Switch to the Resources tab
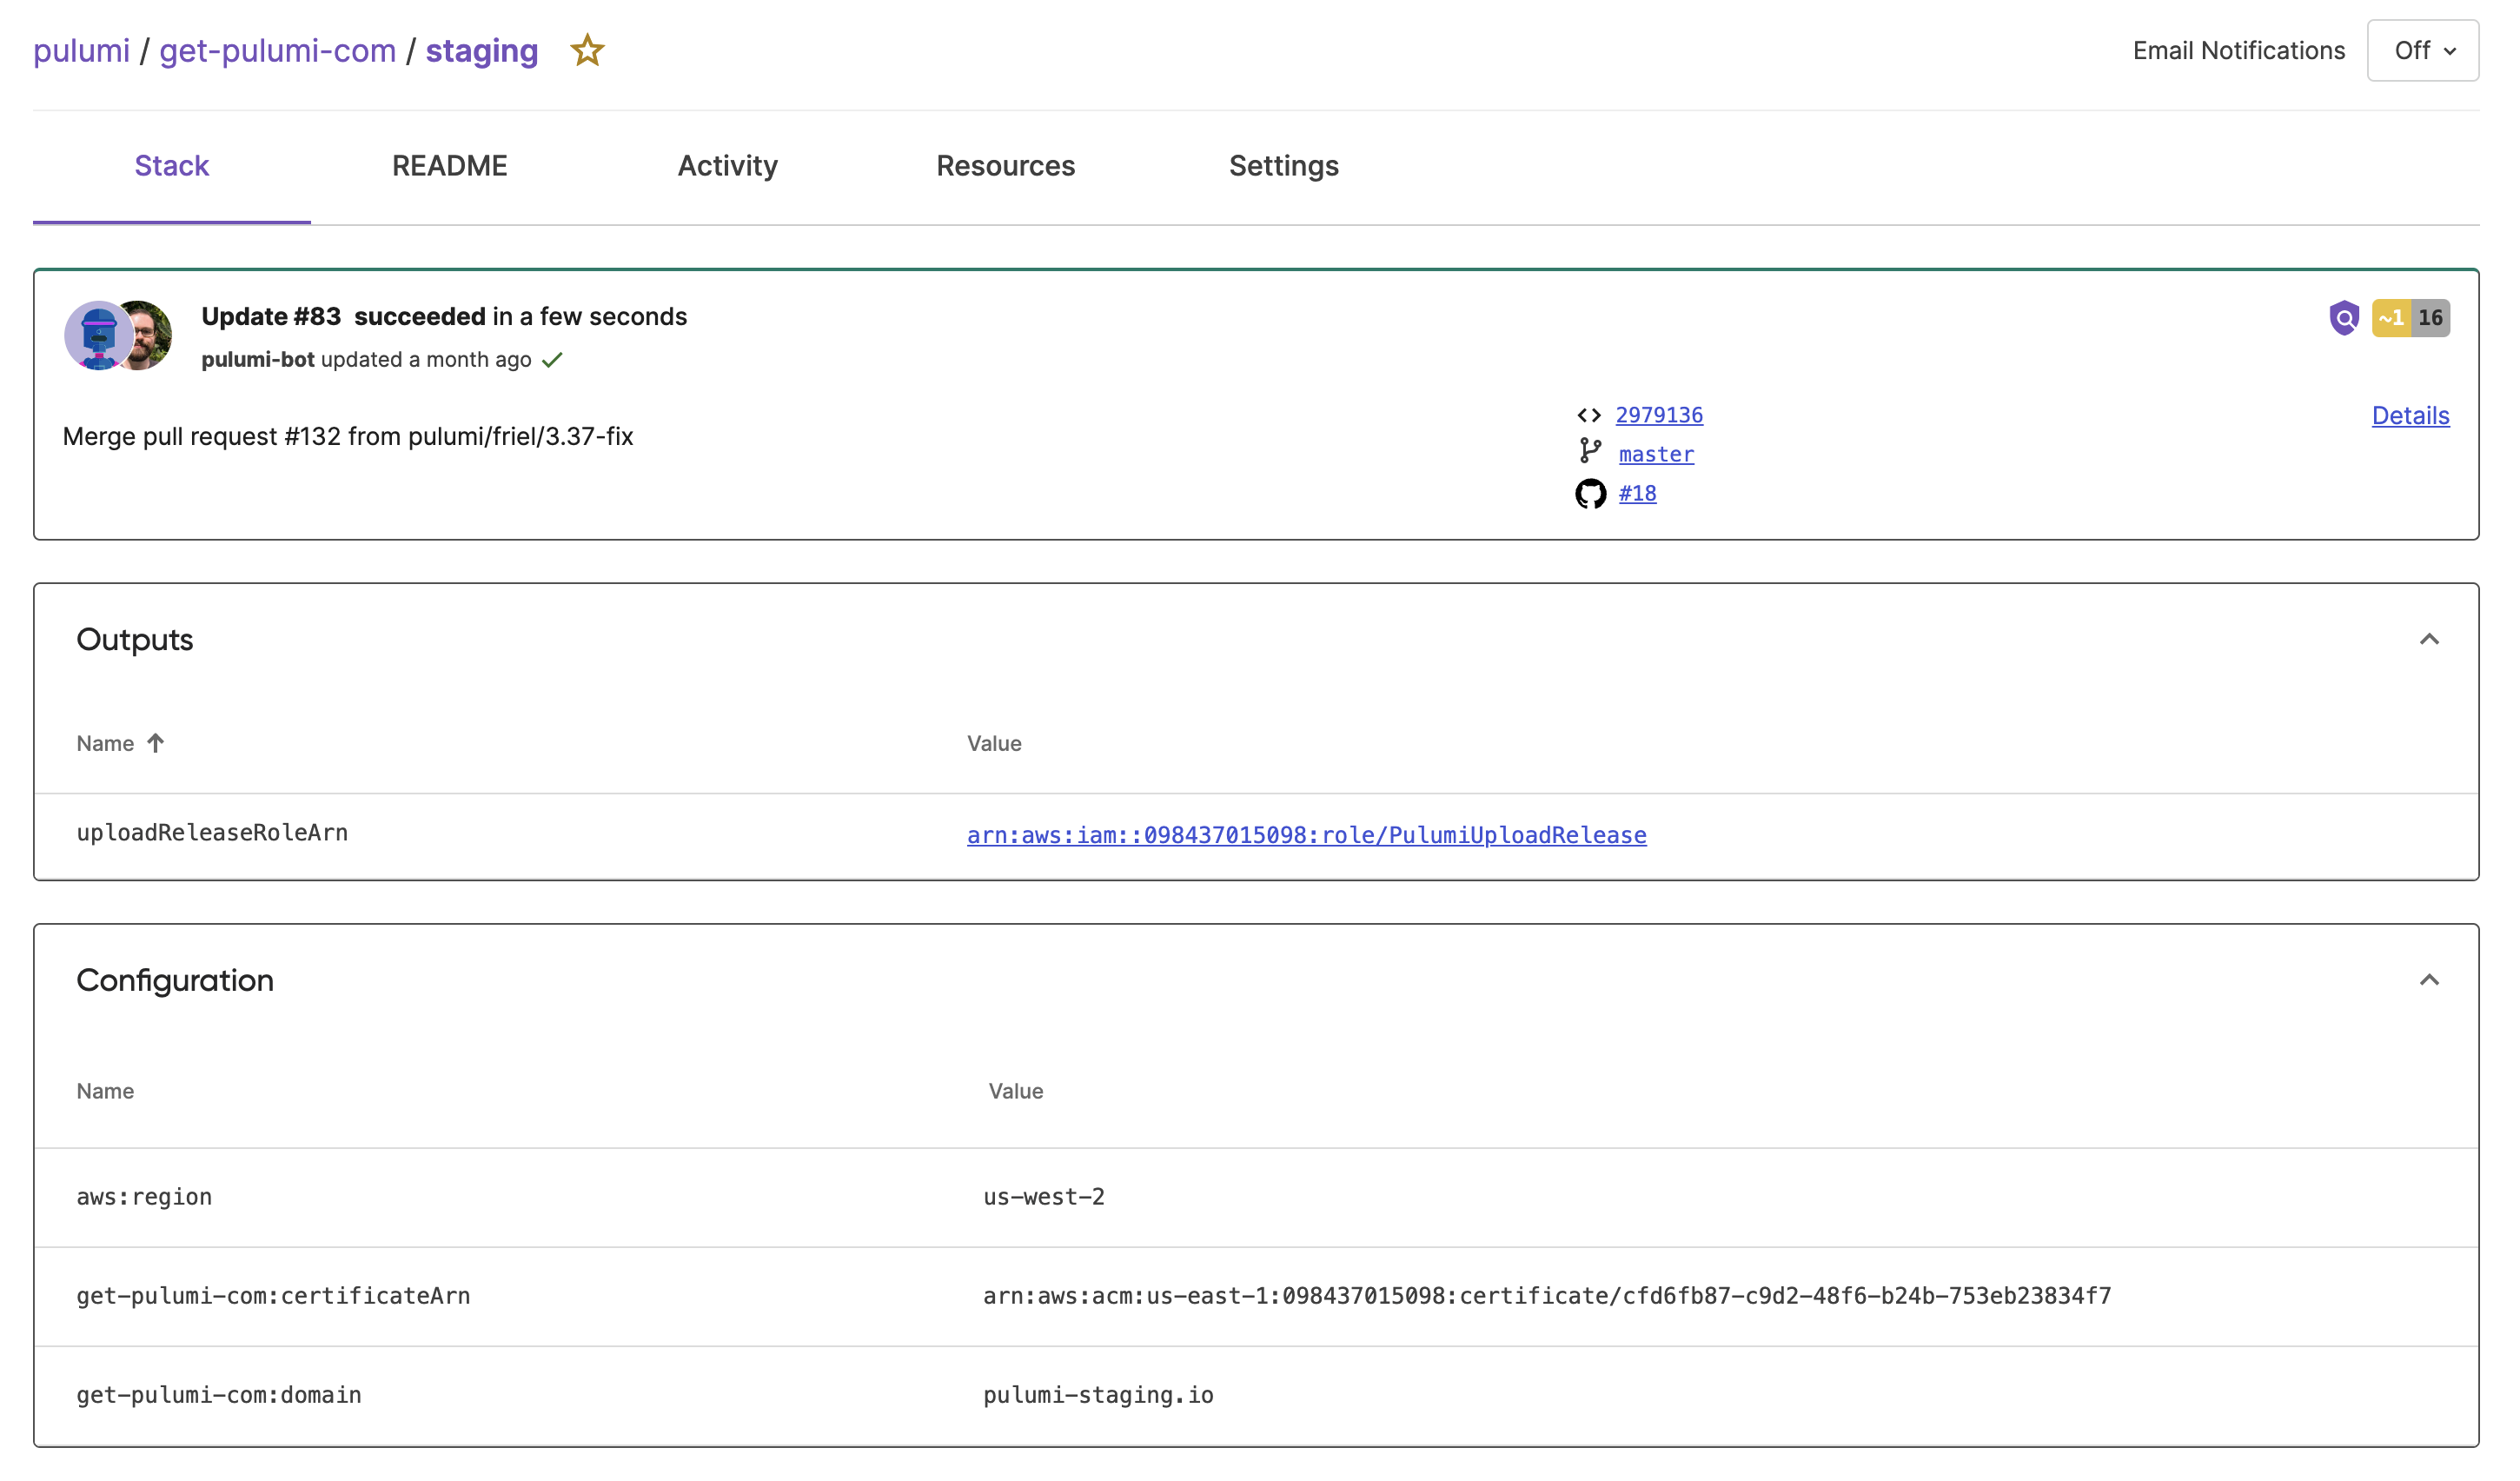Screen dimensions: 2520x1481 1005,164
